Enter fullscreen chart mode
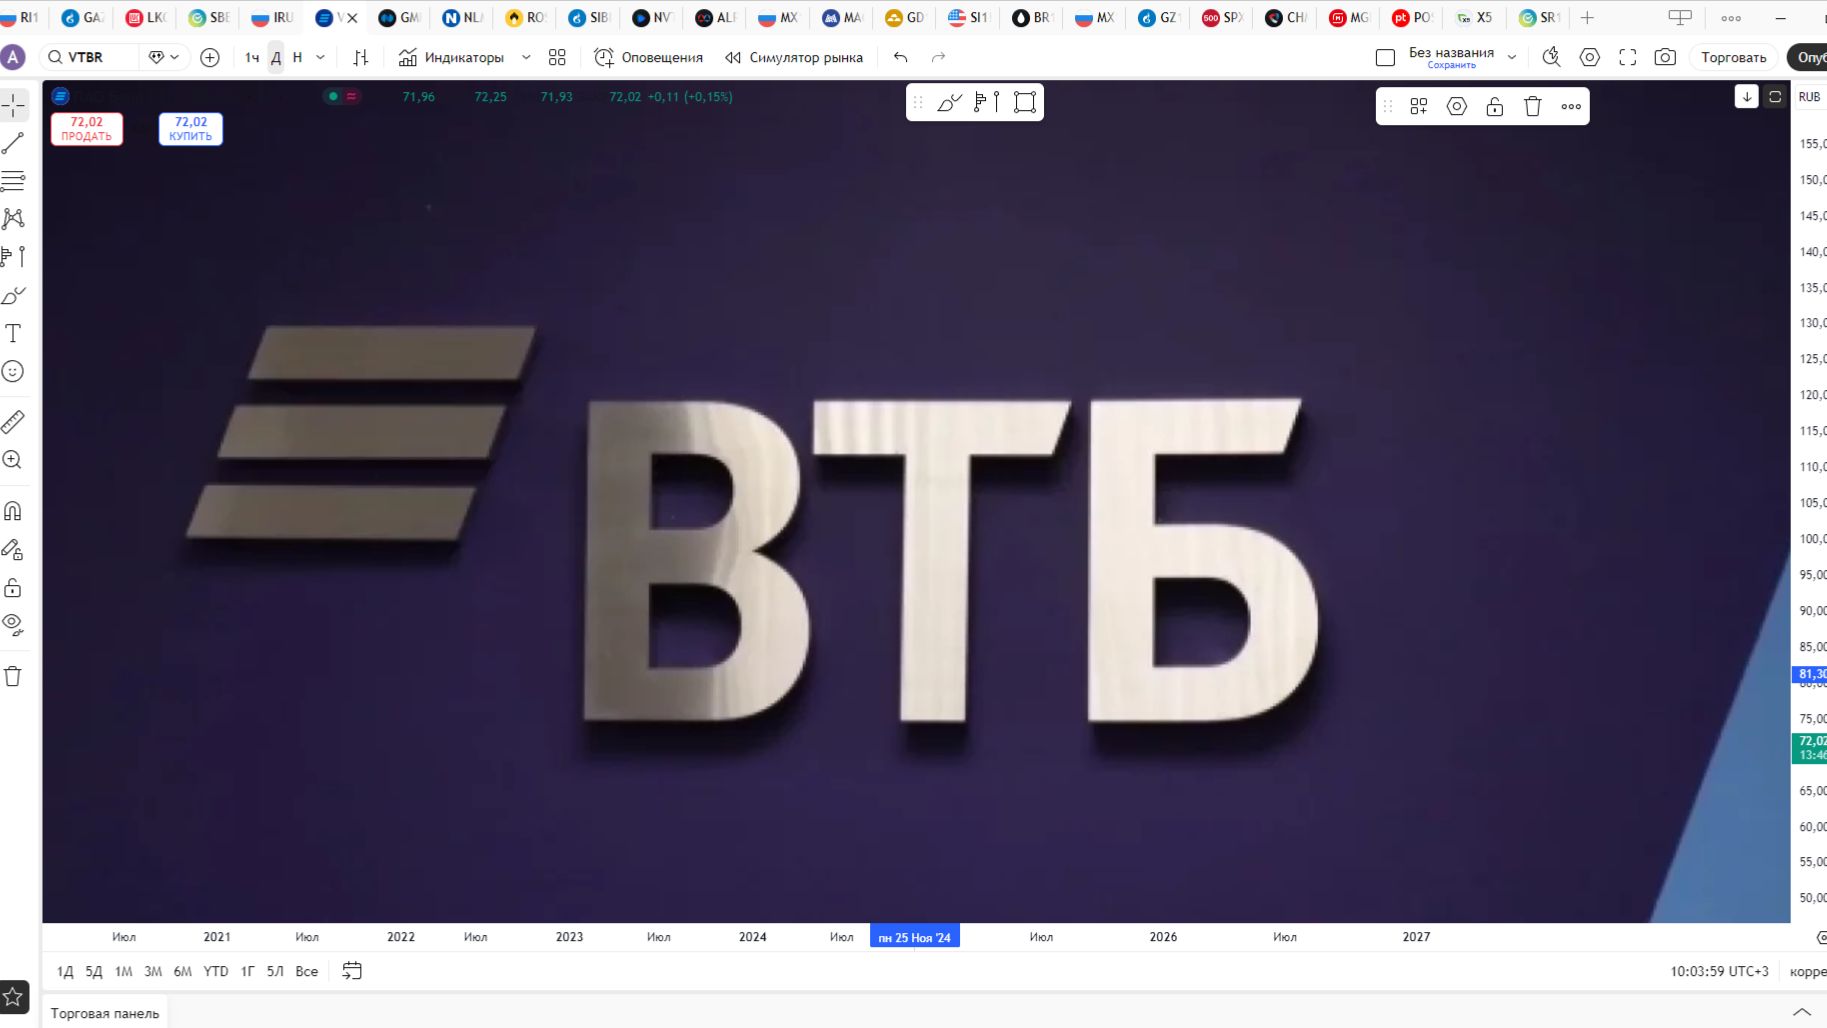 pos(1628,57)
